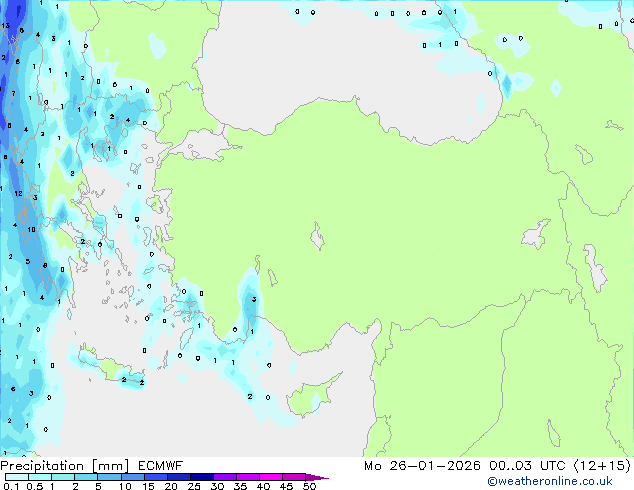Click the 0.1–0.5 mm palest legend swatch
The image size is (634, 490).
pyautogui.click(x=17, y=477)
